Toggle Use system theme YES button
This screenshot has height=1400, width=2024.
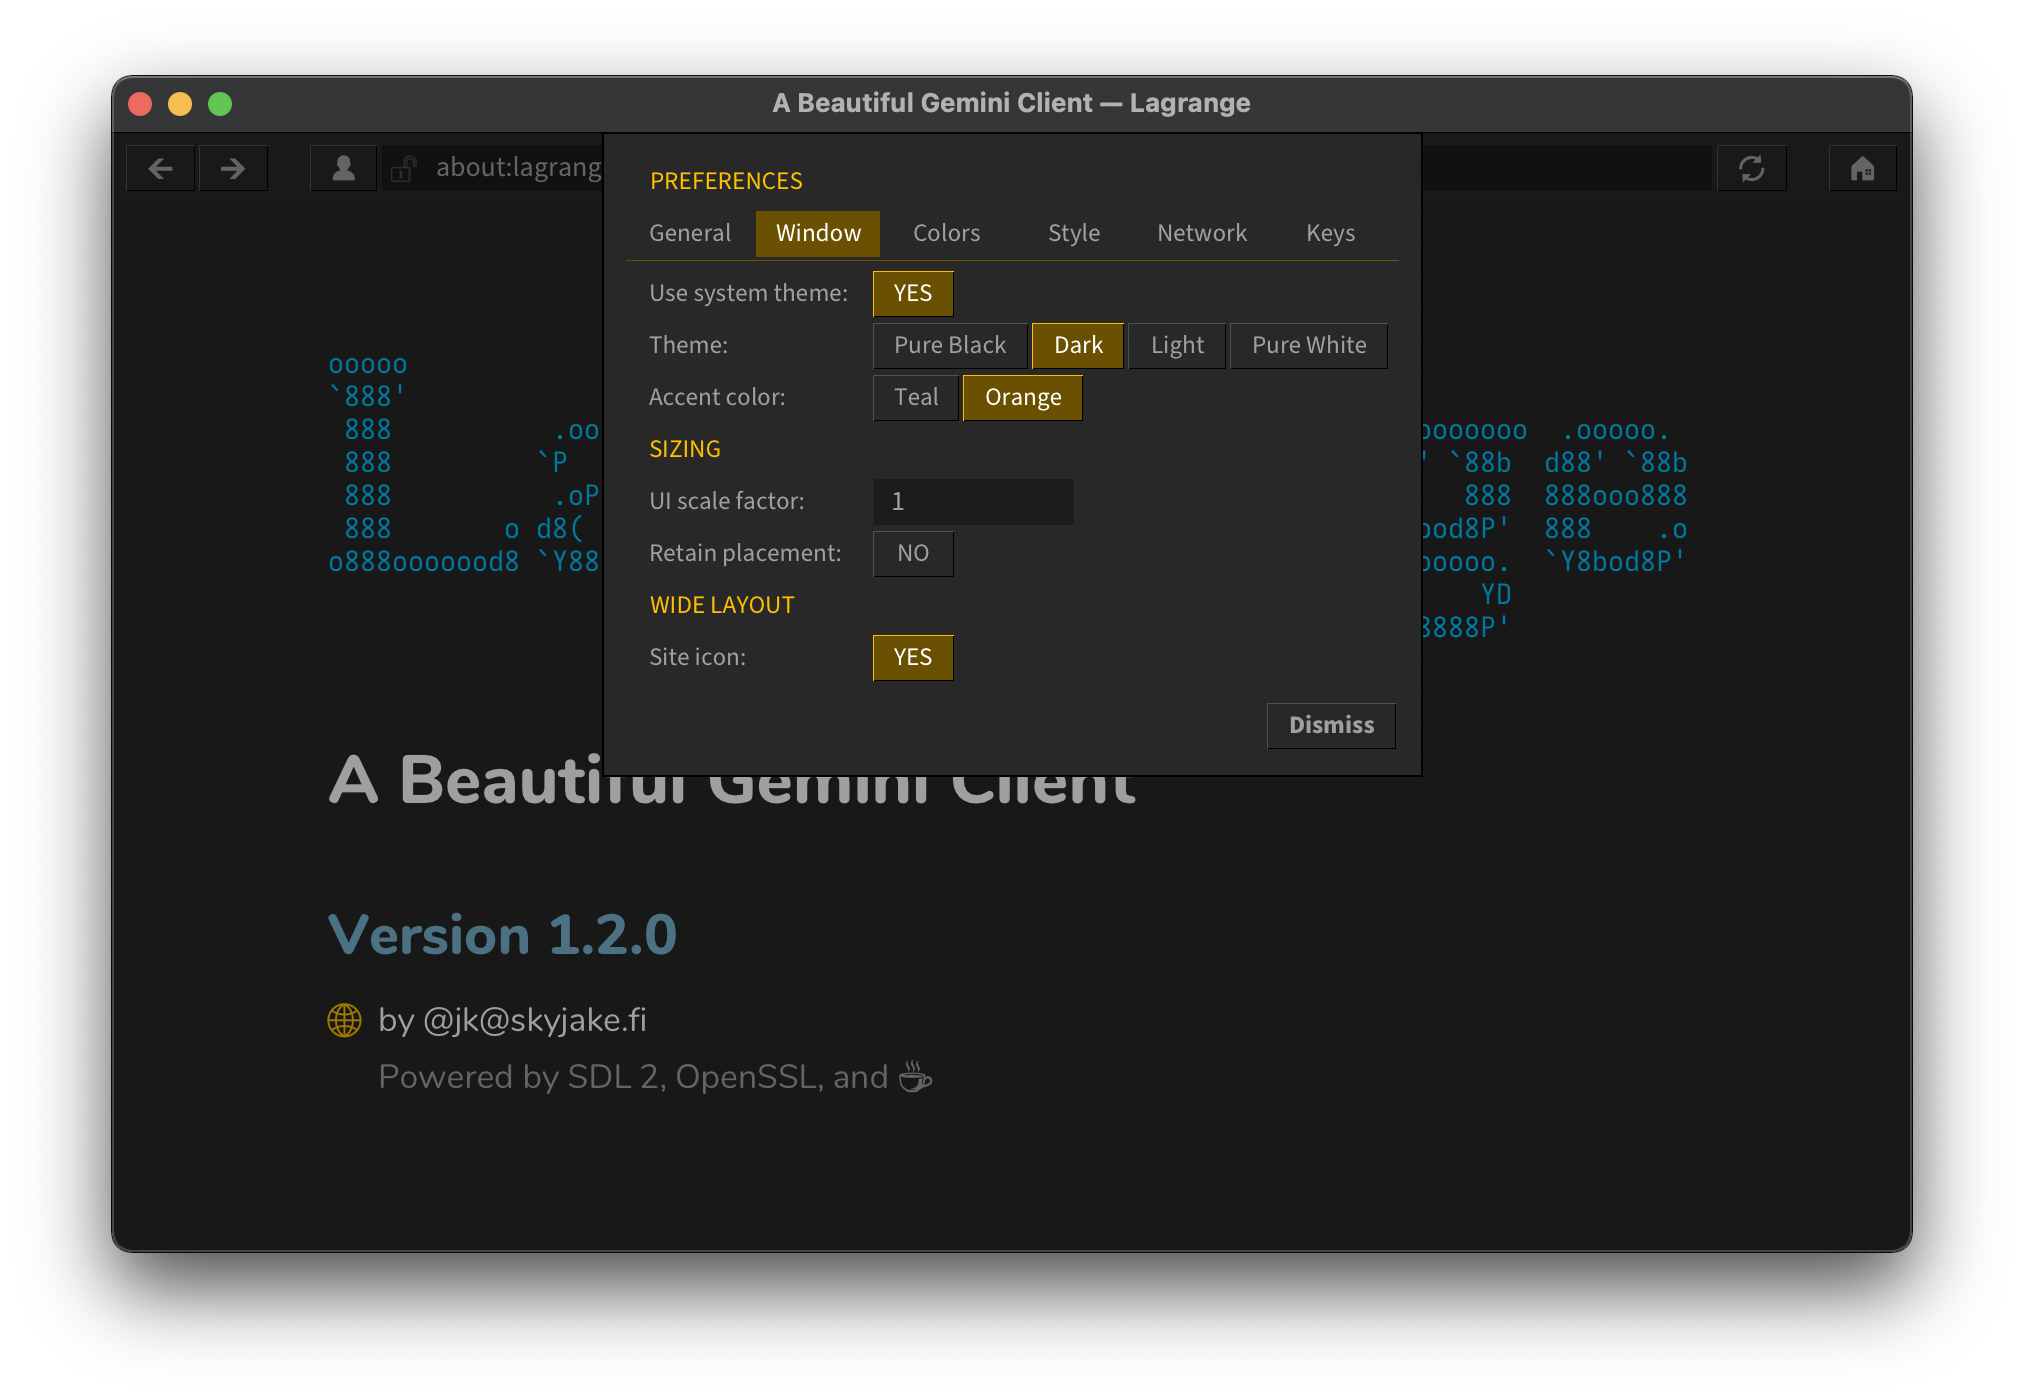tap(912, 293)
